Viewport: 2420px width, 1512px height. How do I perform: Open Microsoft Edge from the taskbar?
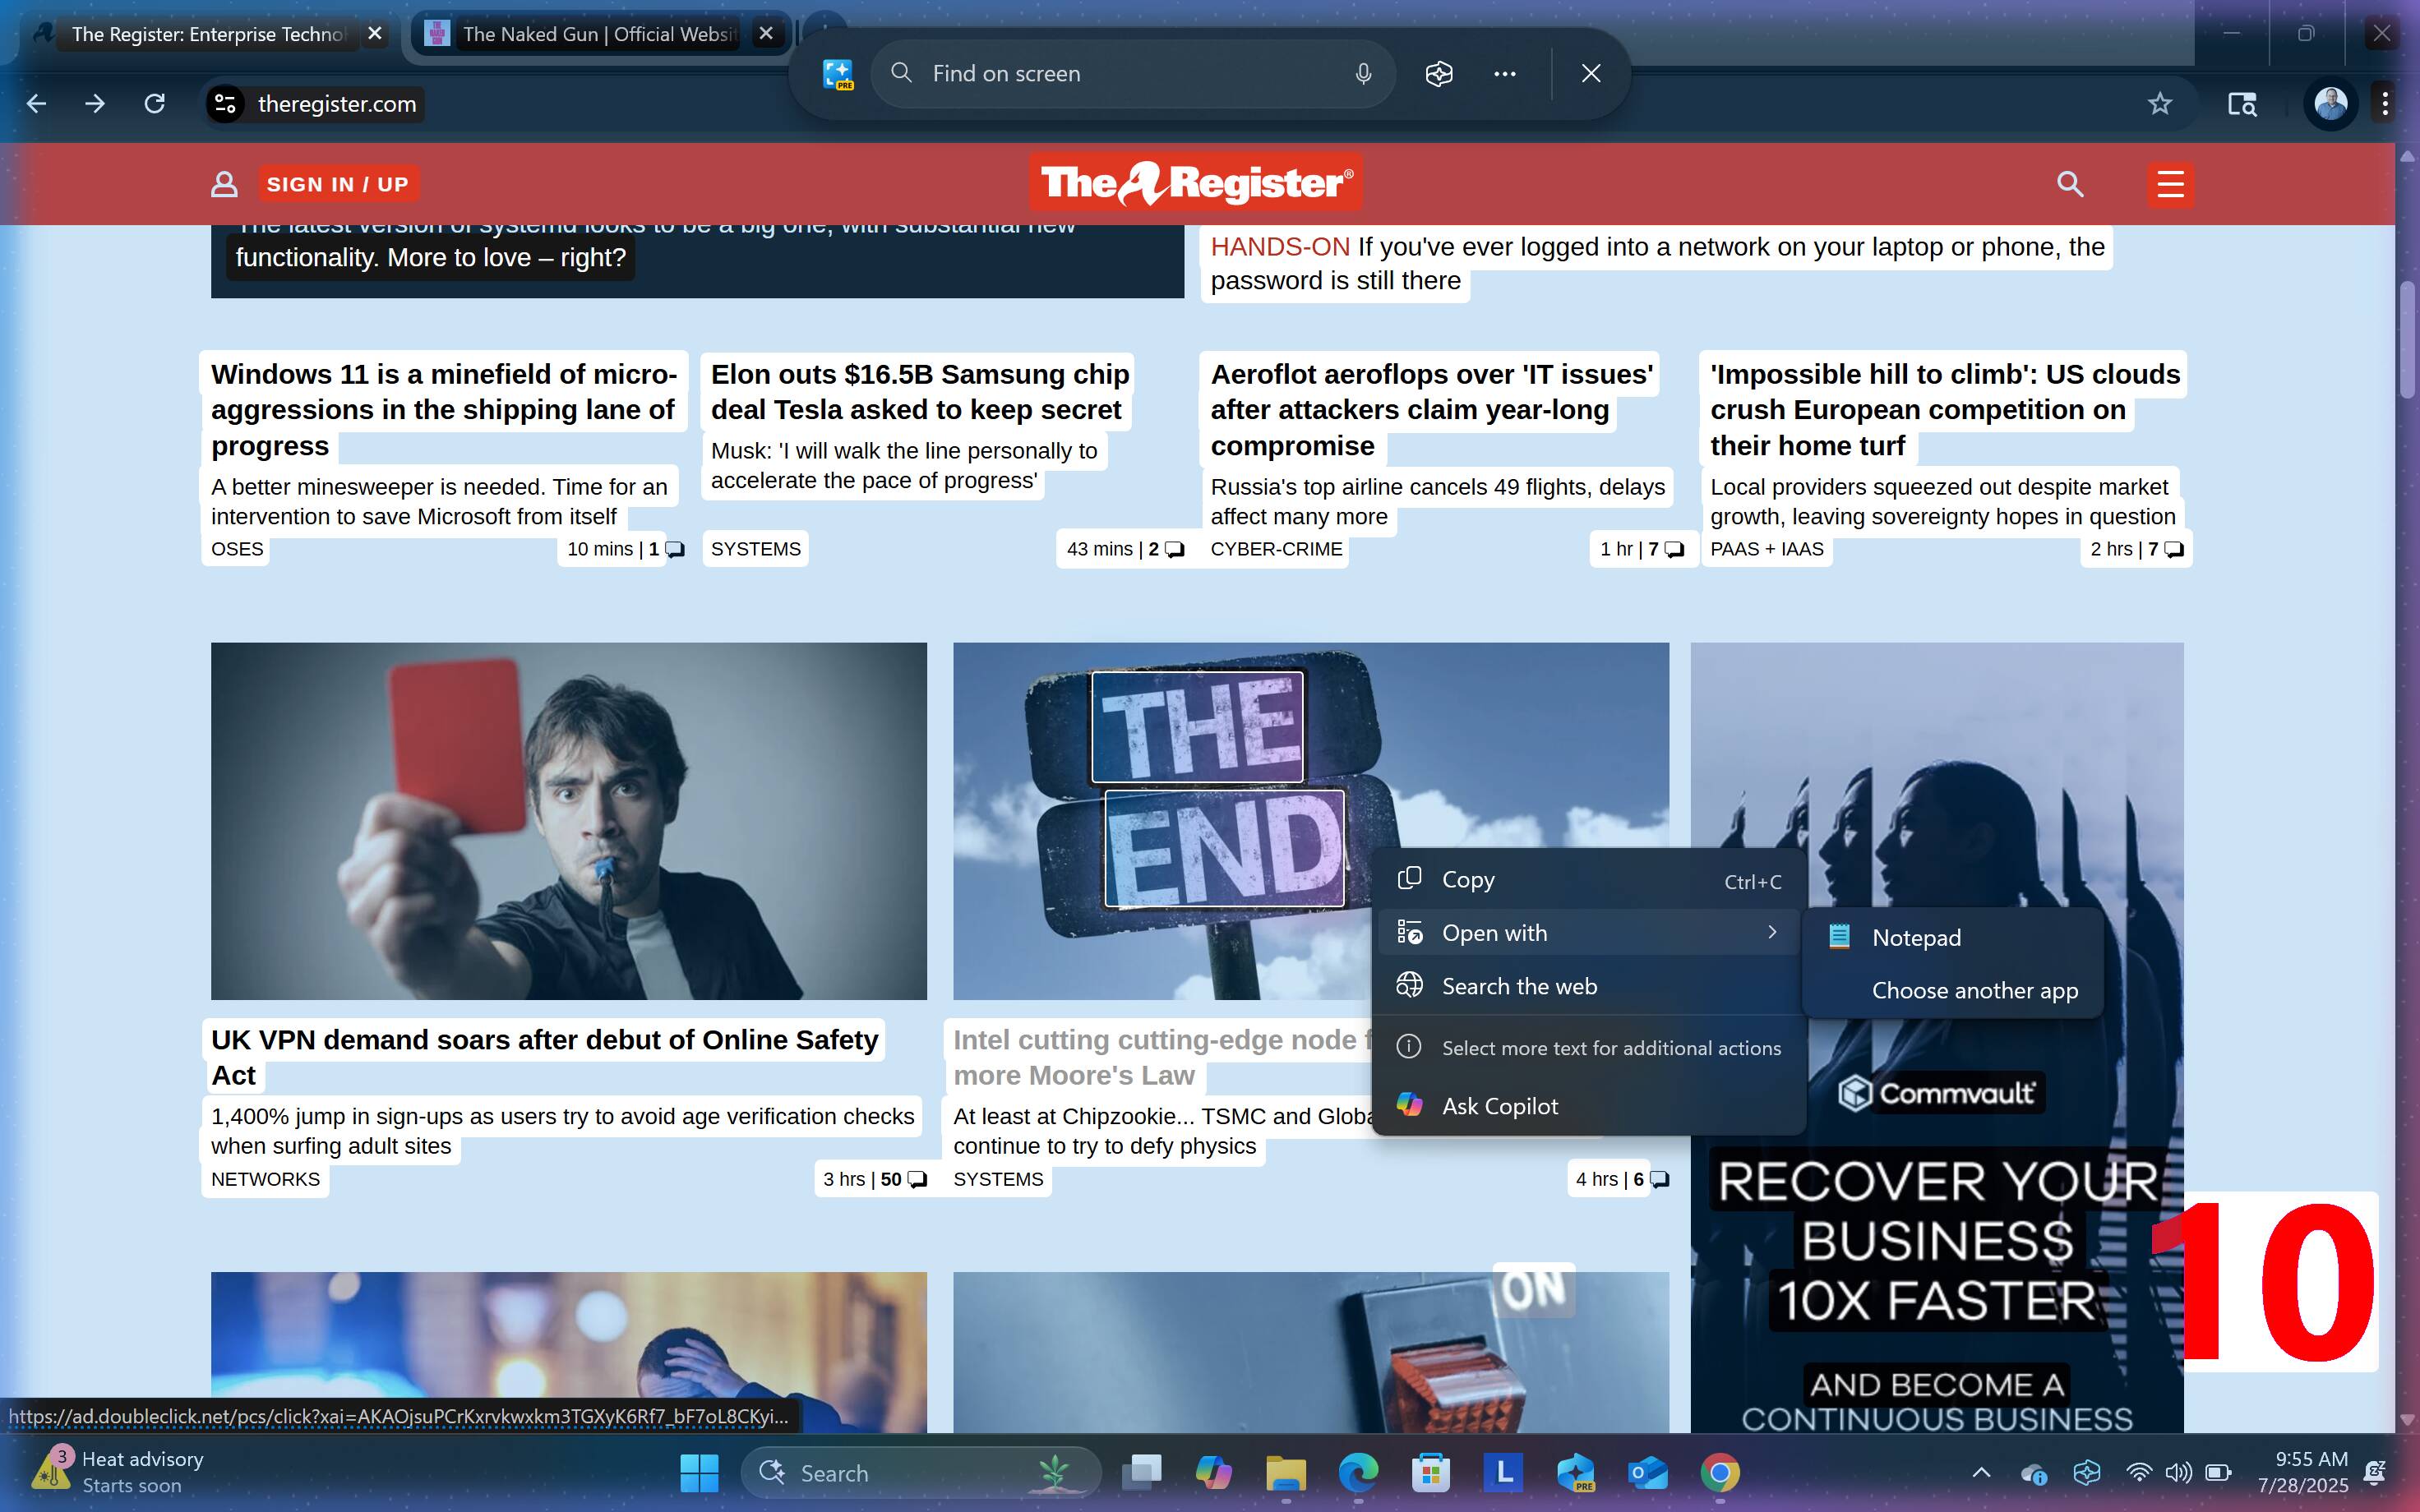click(x=1358, y=1473)
